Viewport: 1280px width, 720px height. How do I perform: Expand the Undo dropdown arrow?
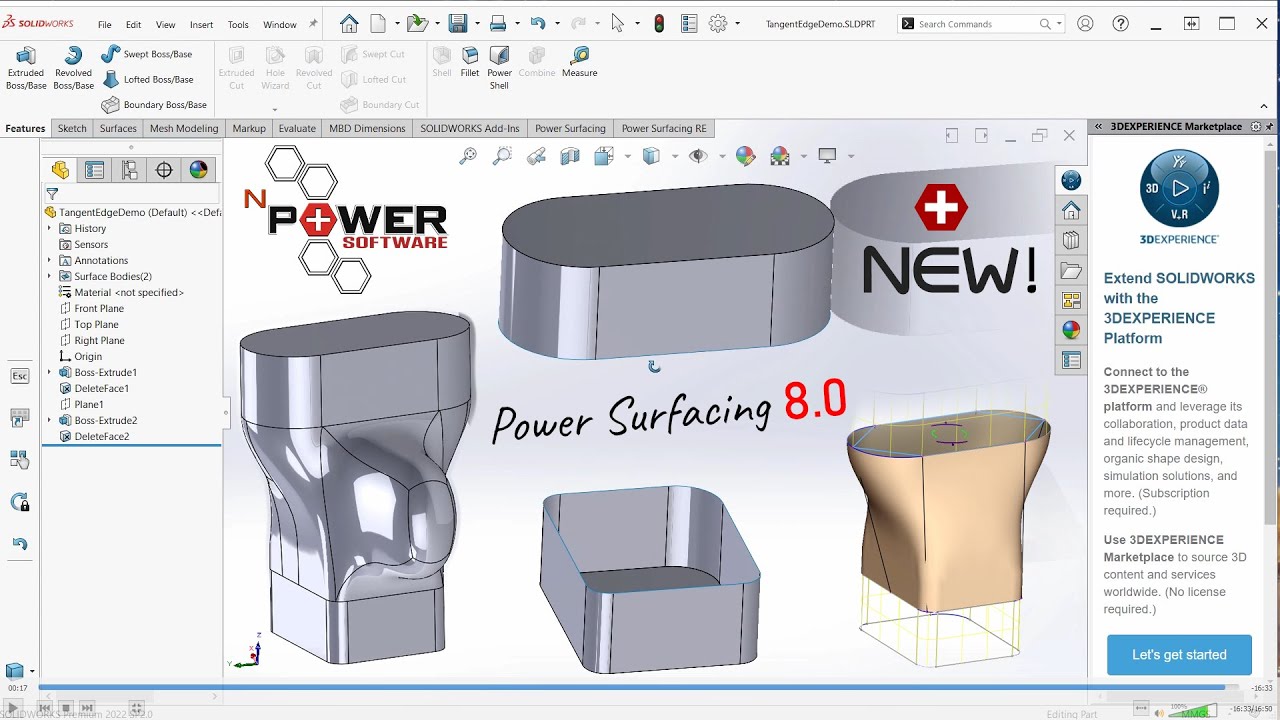[557, 23]
